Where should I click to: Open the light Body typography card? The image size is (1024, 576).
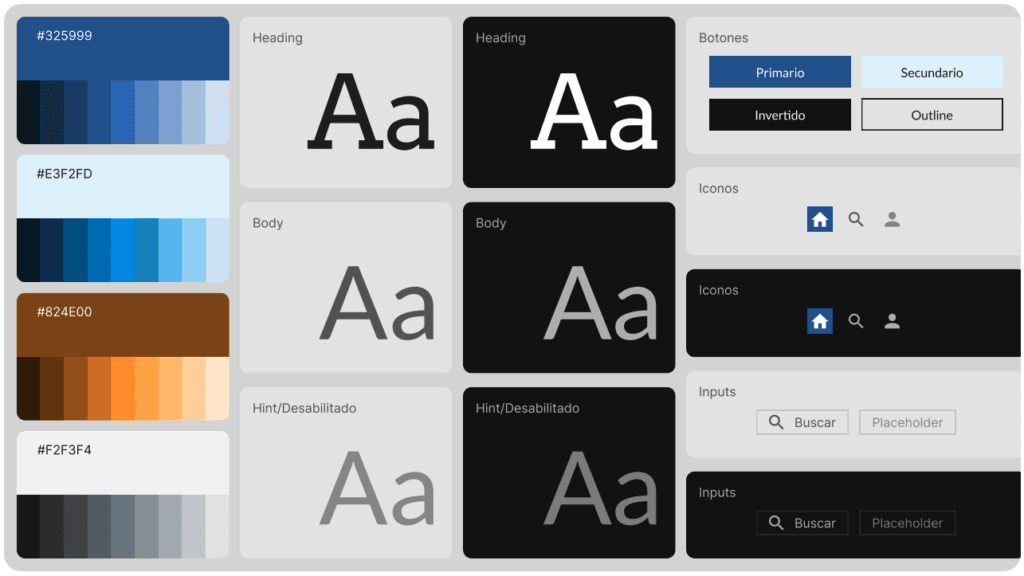point(346,287)
